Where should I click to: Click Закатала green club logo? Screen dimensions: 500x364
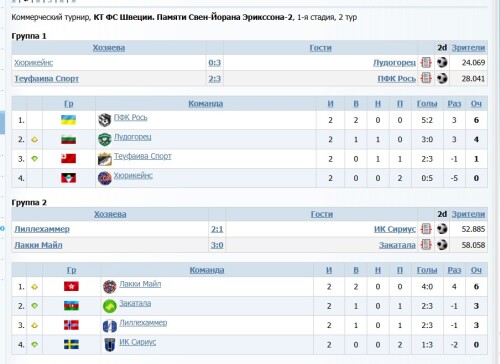[110, 306]
